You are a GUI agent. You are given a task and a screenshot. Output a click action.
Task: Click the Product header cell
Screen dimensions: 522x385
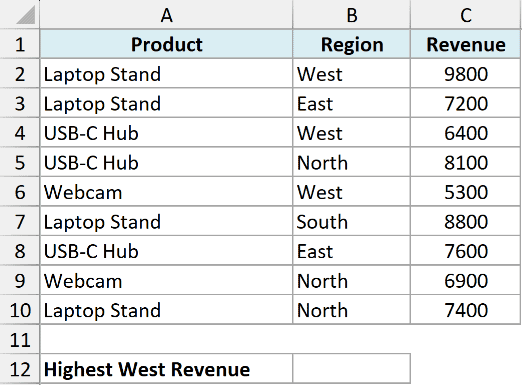coord(166,44)
